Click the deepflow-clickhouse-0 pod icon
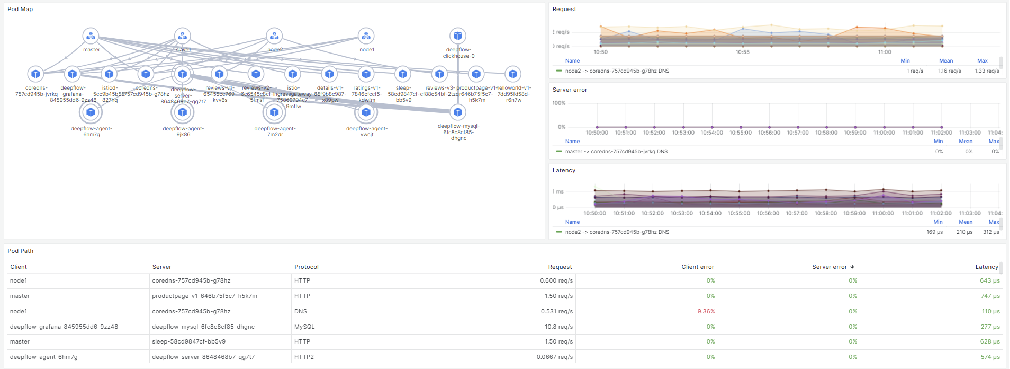 pos(458,36)
